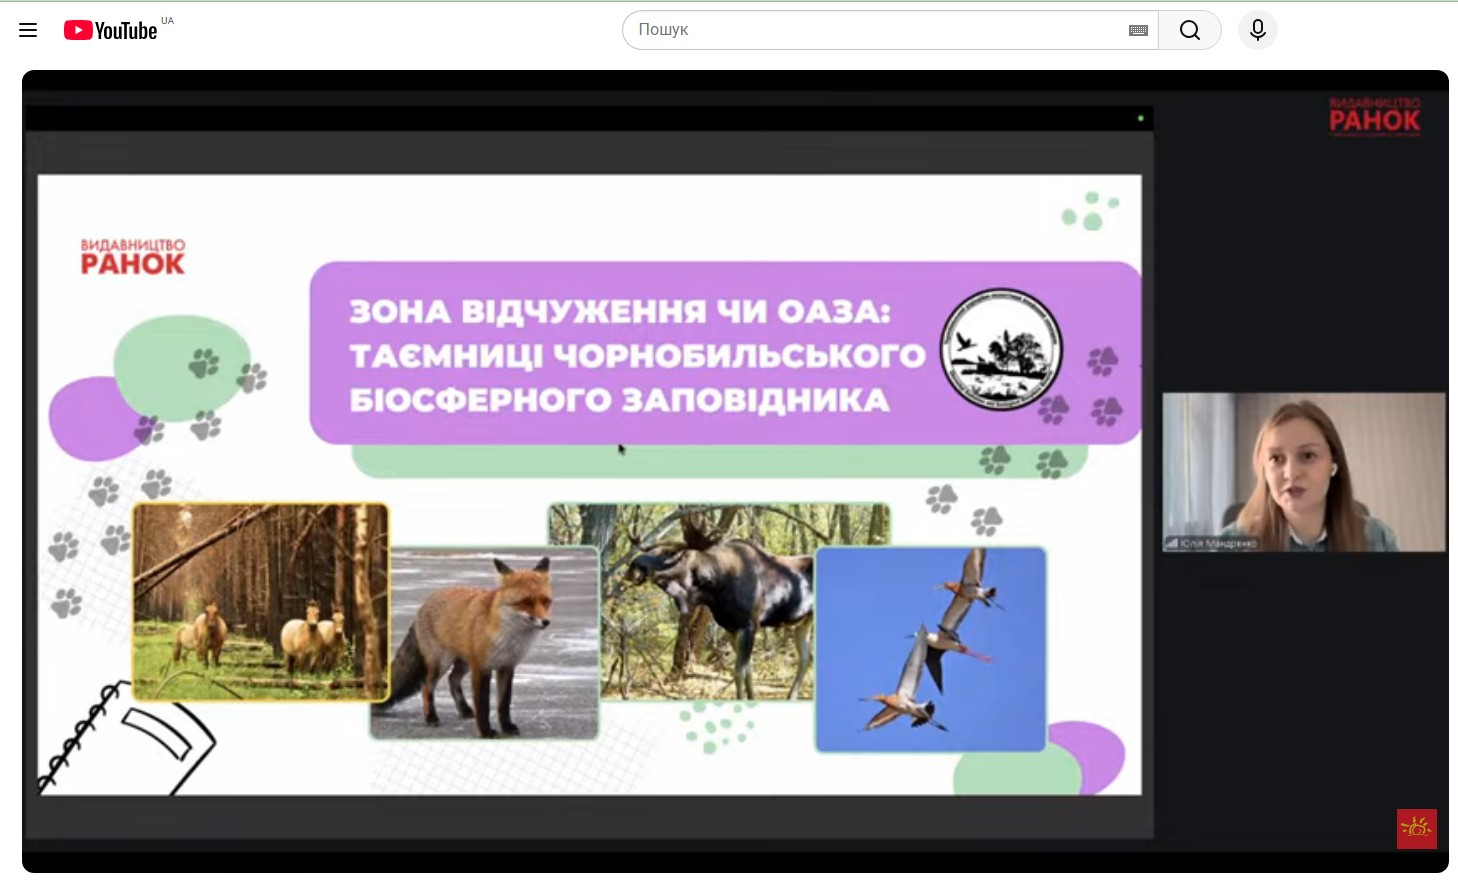Image resolution: width=1458 pixels, height=881 pixels.
Task: Open the YouTube guide hamburger menu
Action: tap(28, 30)
